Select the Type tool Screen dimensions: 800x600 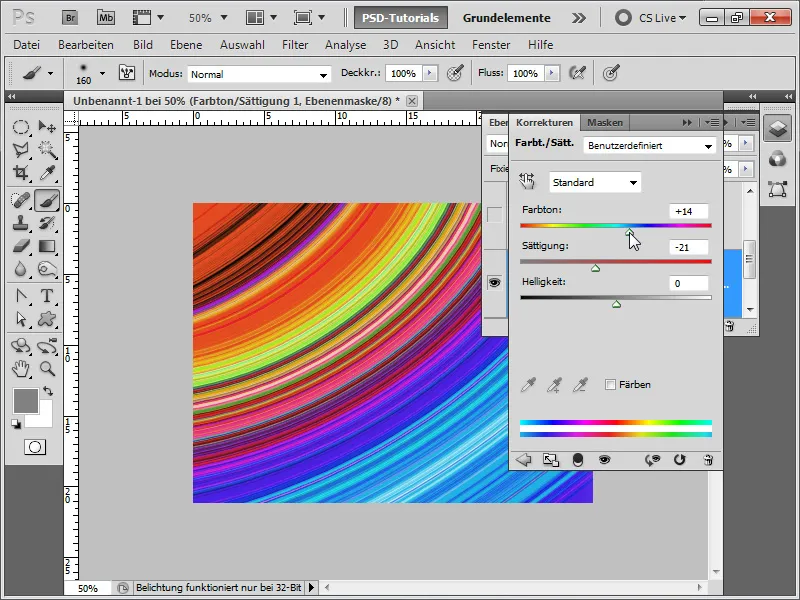point(47,296)
